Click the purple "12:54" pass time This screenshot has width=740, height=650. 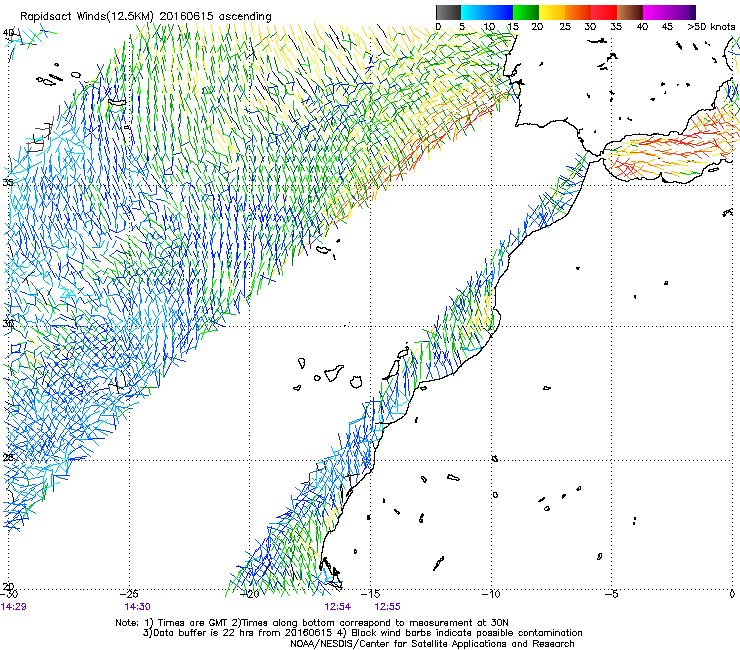[x=337, y=607]
